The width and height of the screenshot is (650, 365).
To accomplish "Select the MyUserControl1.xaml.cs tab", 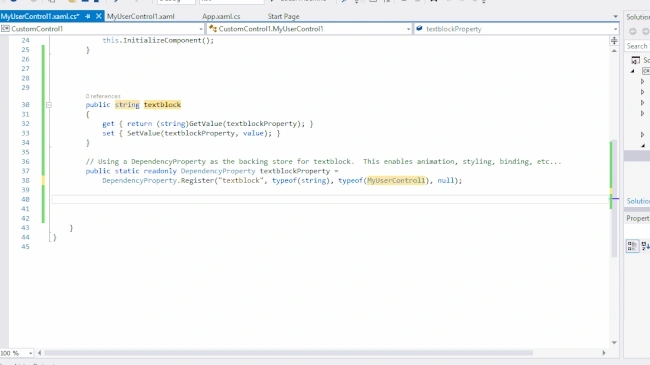I will [40, 16].
